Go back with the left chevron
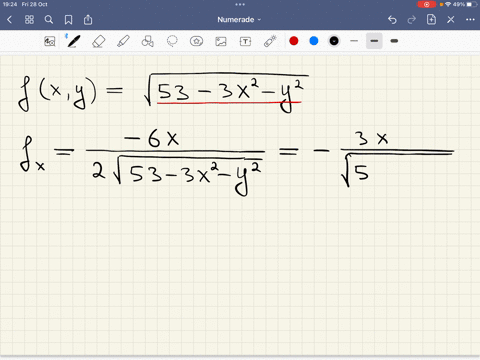480x360 pixels. [9, 20]
